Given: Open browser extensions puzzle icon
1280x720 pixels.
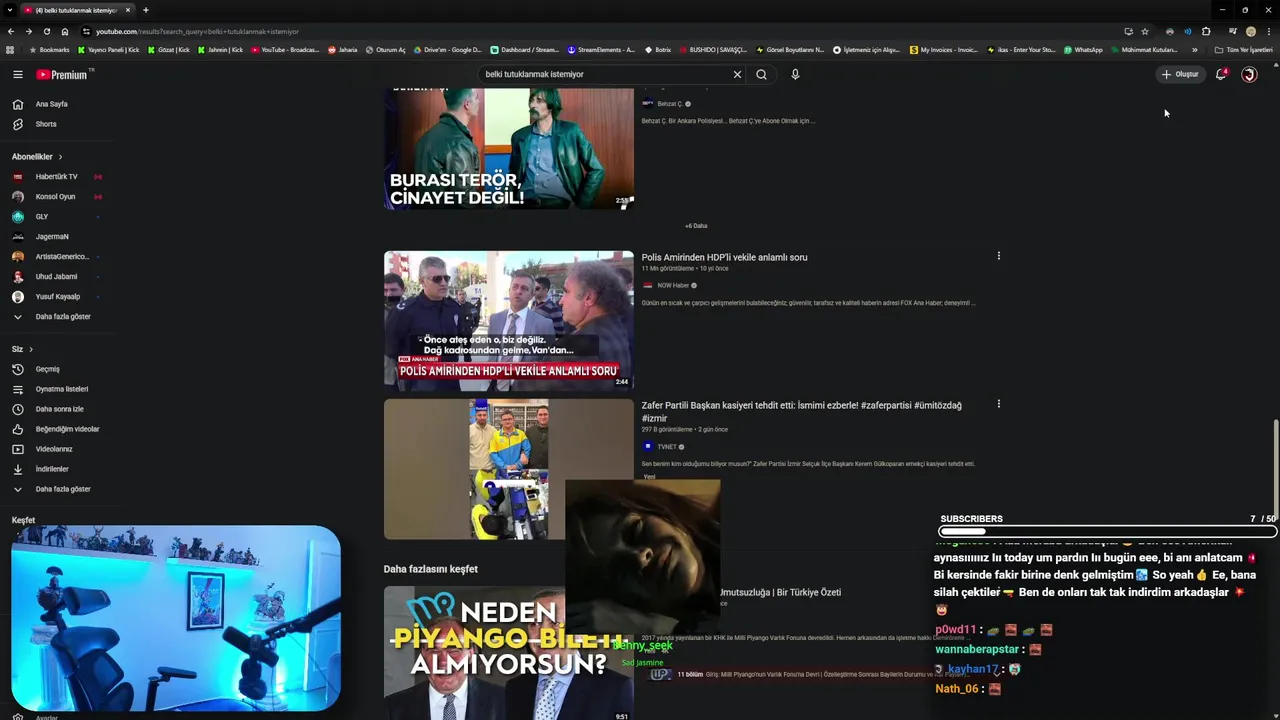Looking at the screenshot, I should click(x=1206, y=31).
